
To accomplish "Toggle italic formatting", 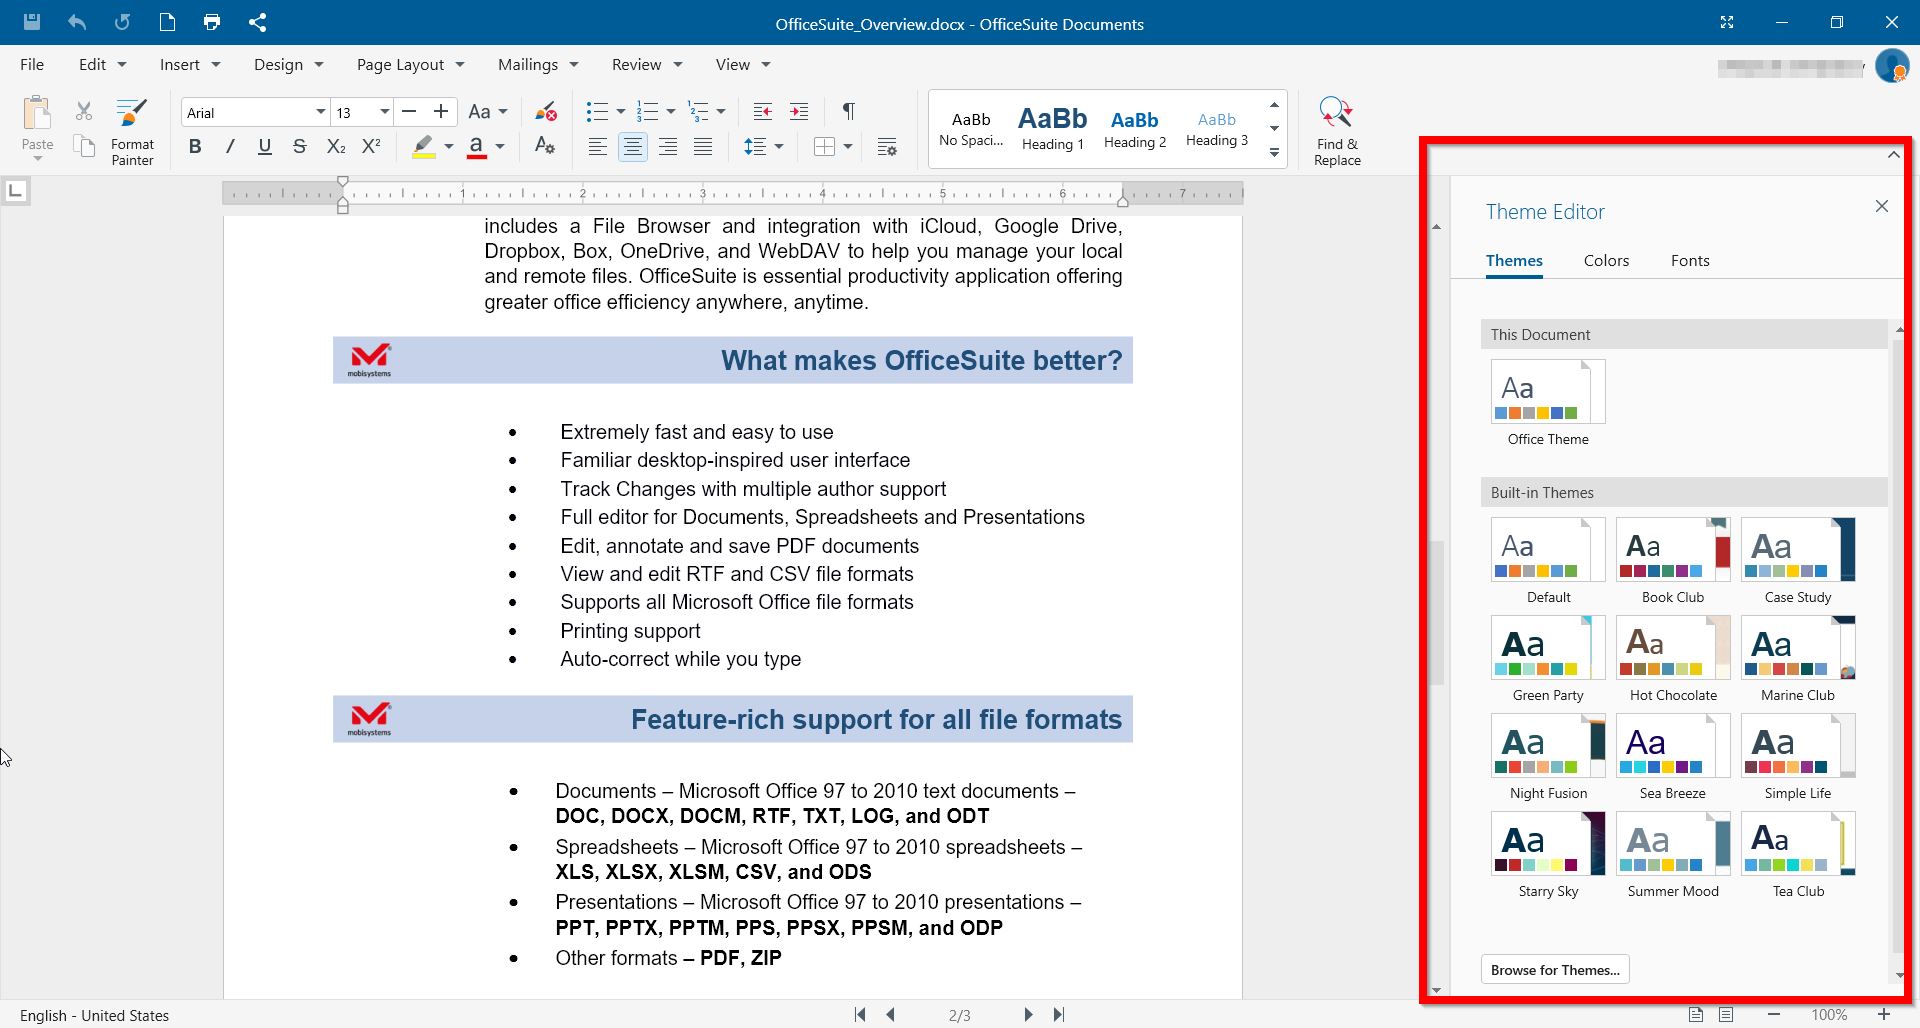I will tap(230, 147).
